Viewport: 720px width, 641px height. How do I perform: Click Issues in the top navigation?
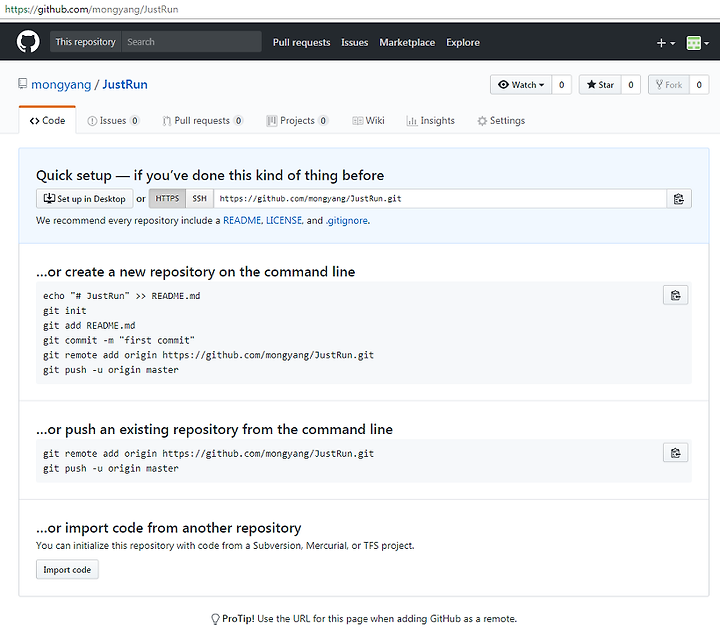point(354,42)
